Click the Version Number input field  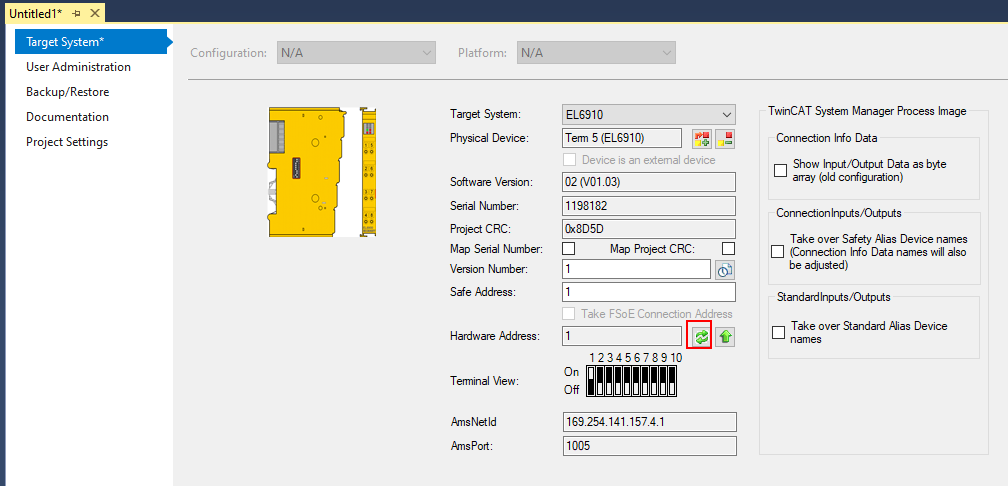coord(636,270)
